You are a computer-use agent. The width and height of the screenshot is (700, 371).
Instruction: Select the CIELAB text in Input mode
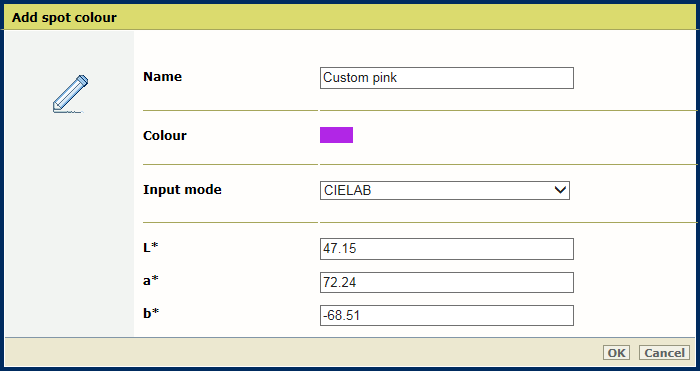[x=347, y=191]
